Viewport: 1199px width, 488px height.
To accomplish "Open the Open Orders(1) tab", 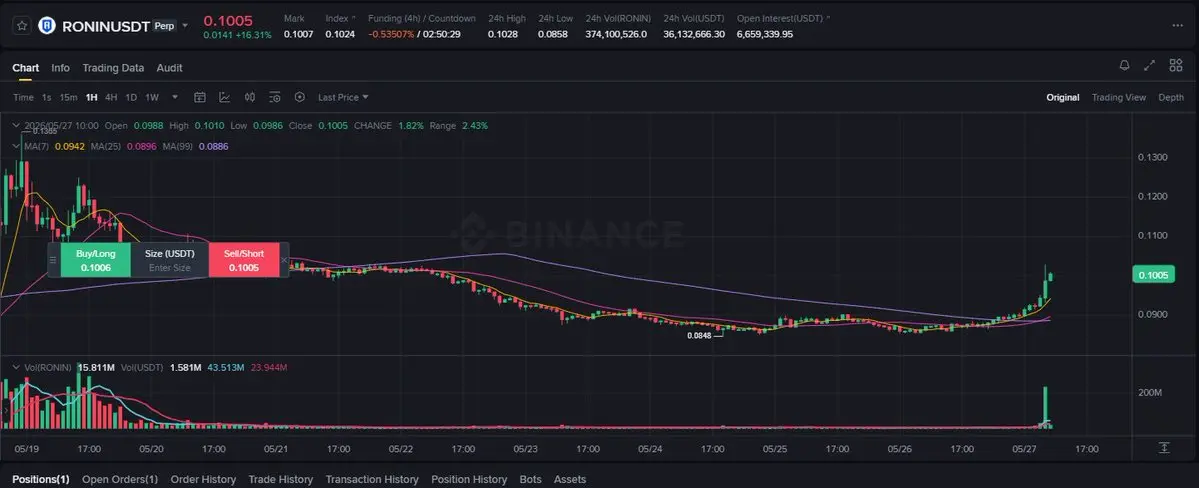I will pyautogui.click(x=120, y=480).
